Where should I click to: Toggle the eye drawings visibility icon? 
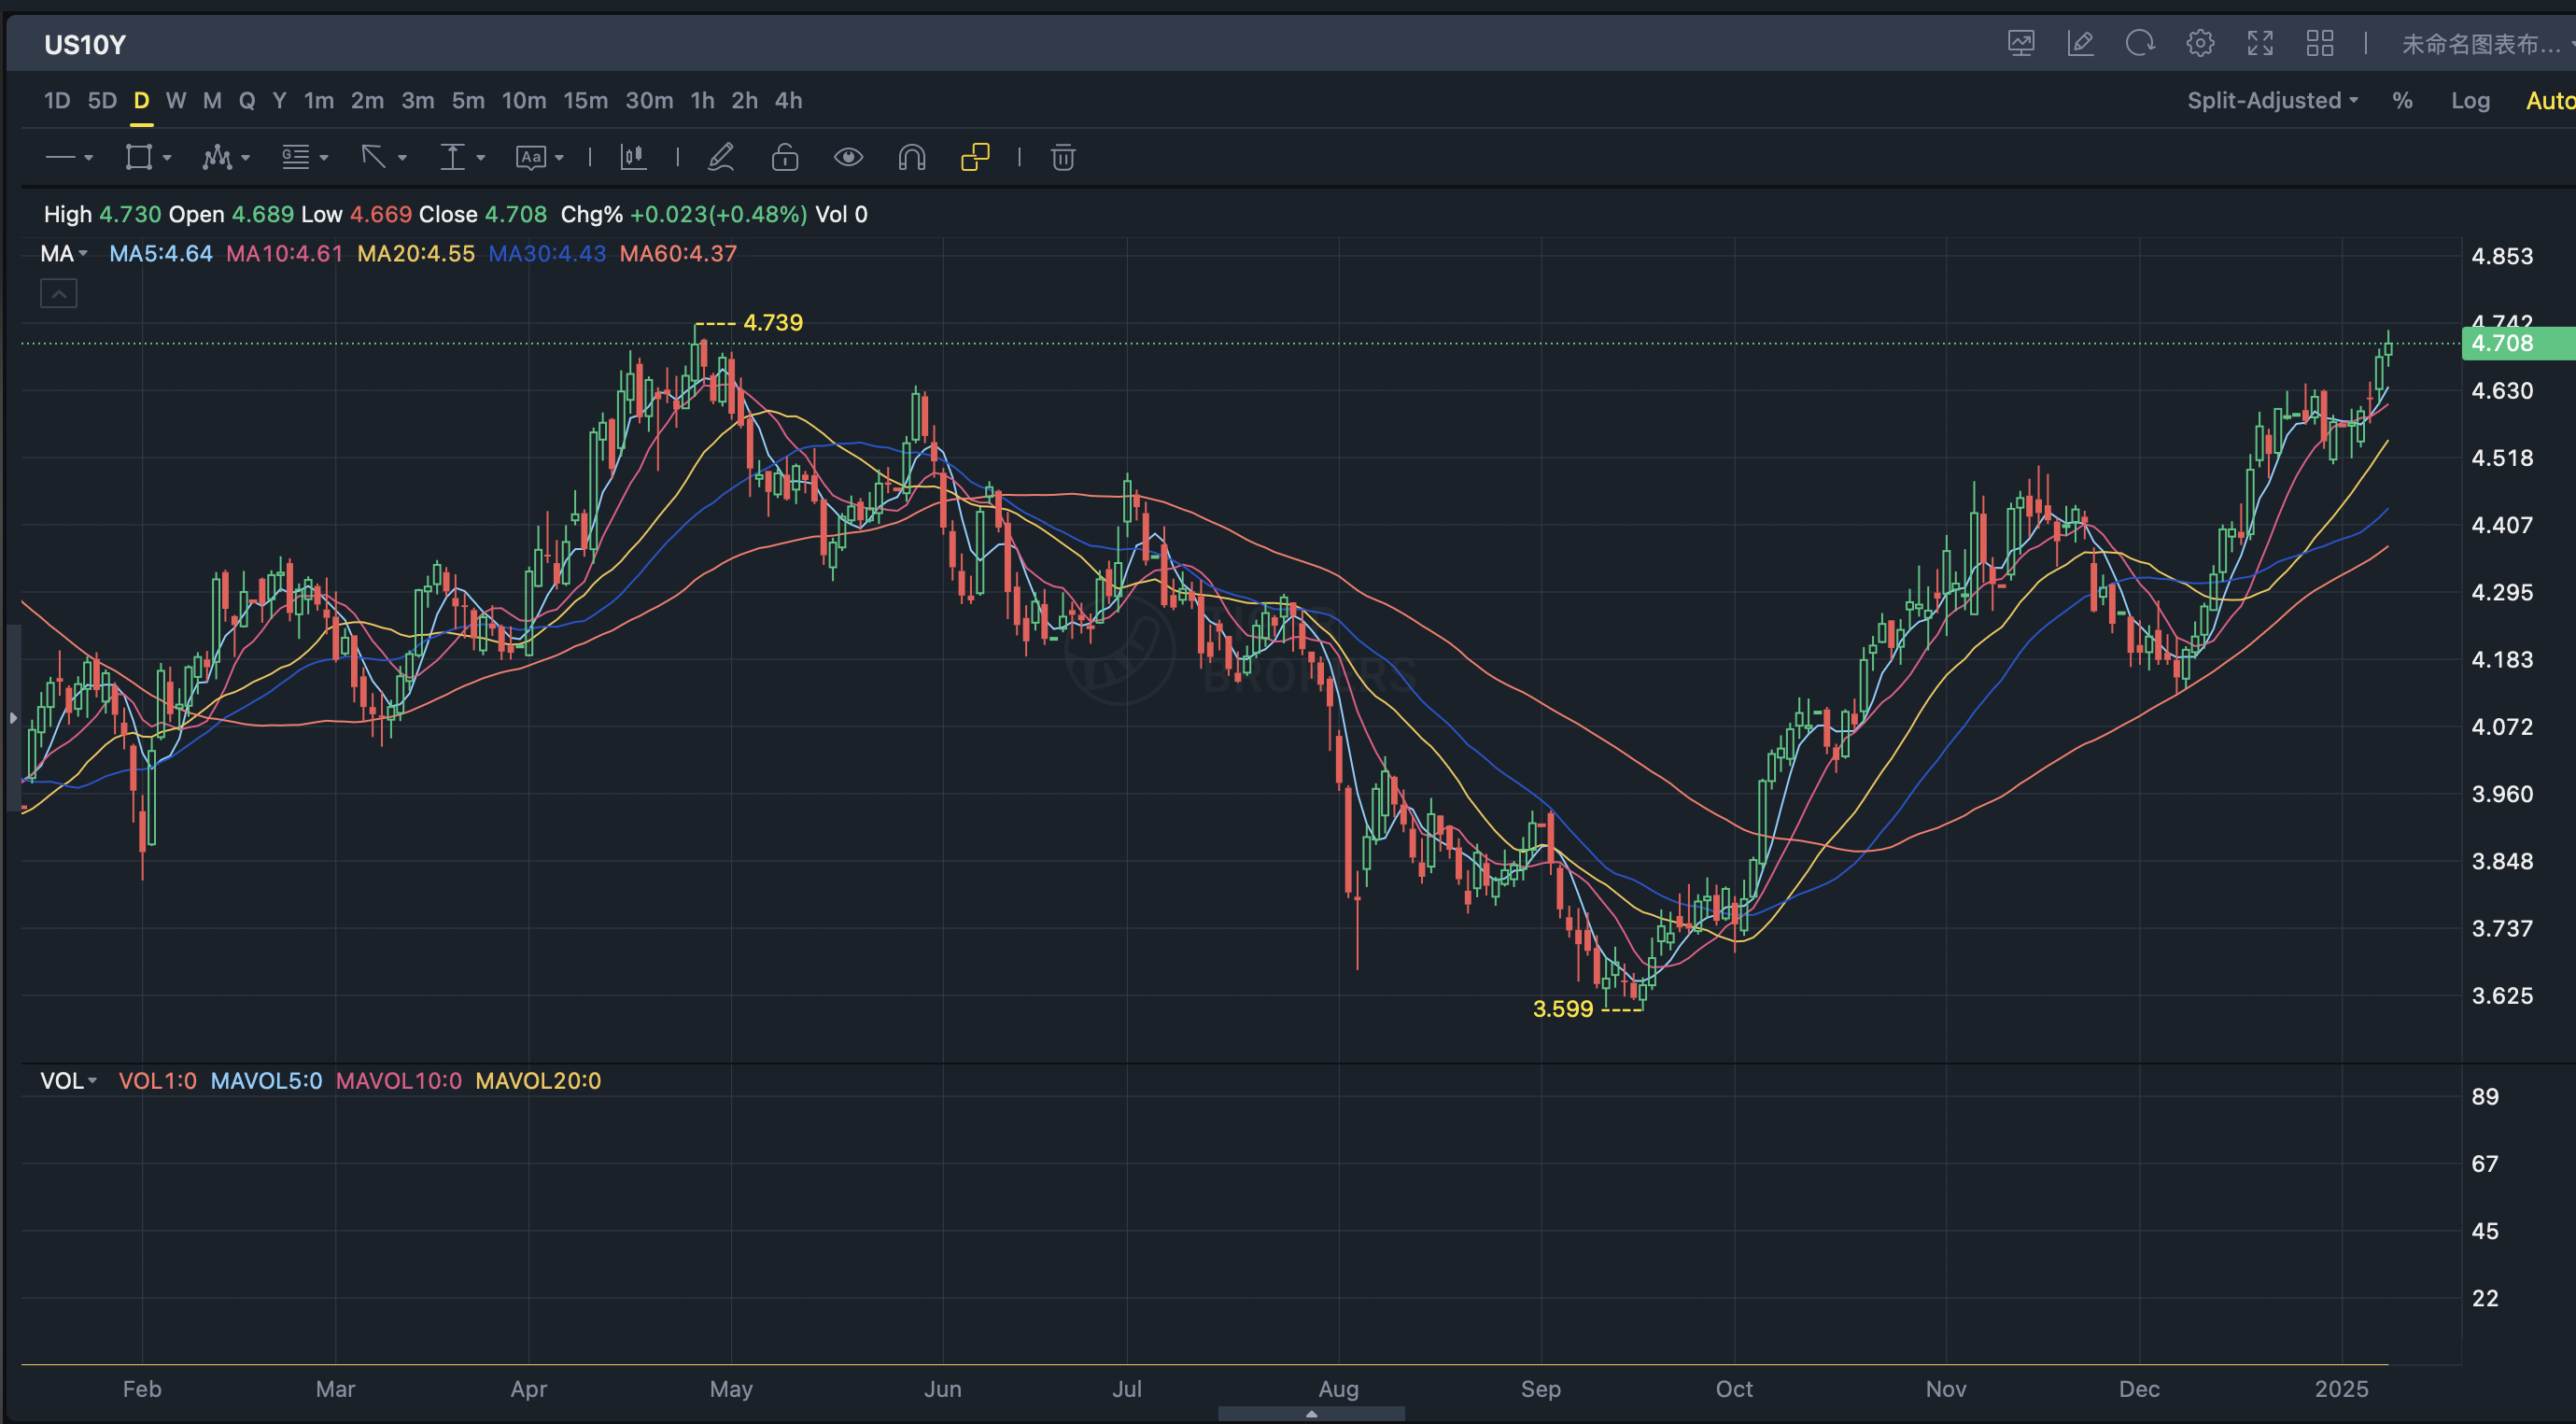848,158
